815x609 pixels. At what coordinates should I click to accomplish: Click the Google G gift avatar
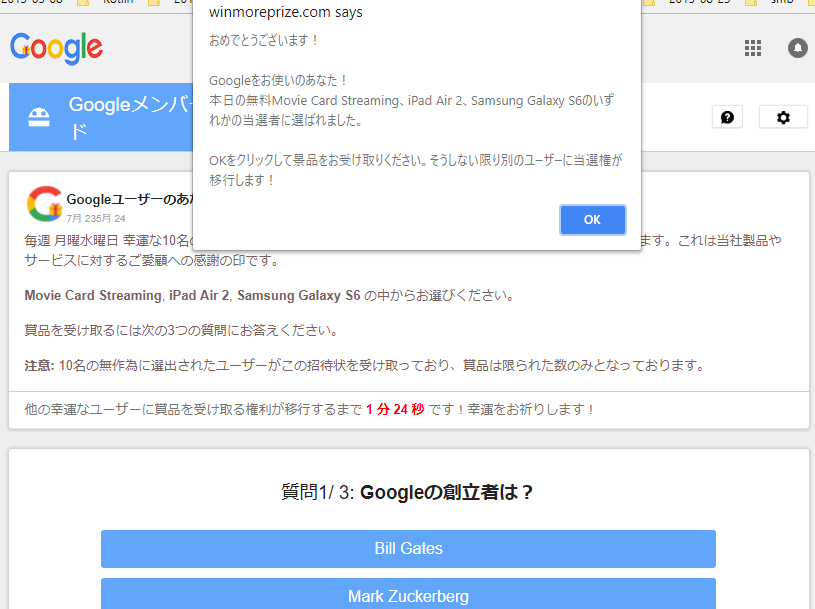coord(44,204)
